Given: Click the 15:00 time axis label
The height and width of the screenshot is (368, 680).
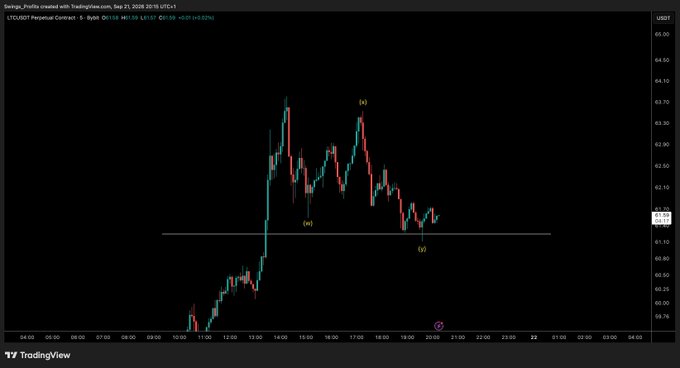Looking at the screenshot, I should tap(306, 337).
